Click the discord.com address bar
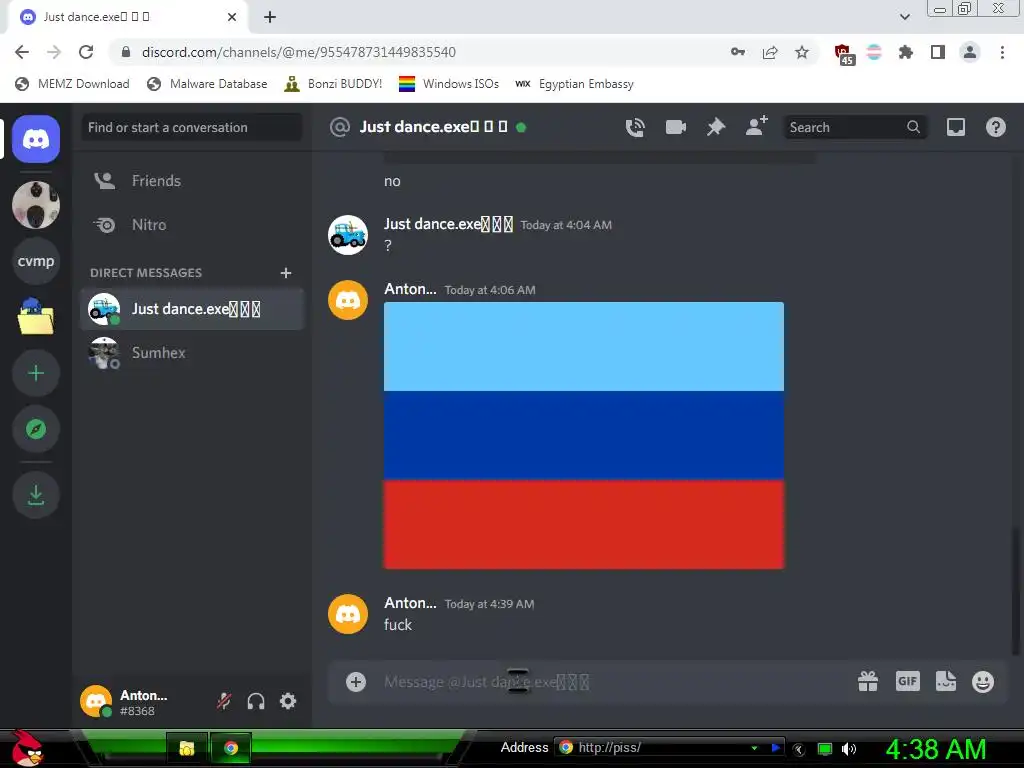This screenshot has width=1024, height=768. (x=418, y=52)
